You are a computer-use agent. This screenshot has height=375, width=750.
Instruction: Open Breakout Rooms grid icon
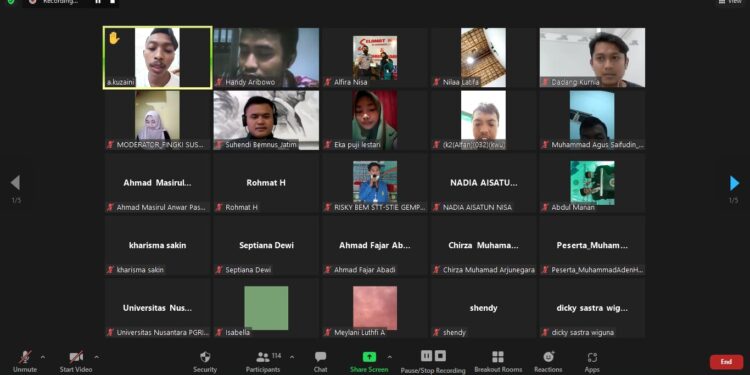pos(498,357)
